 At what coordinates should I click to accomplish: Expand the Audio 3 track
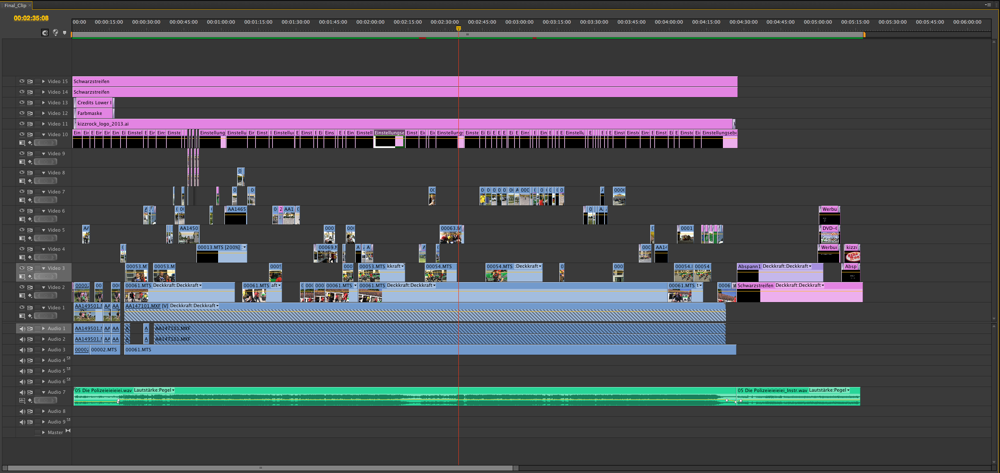(43, 350)
